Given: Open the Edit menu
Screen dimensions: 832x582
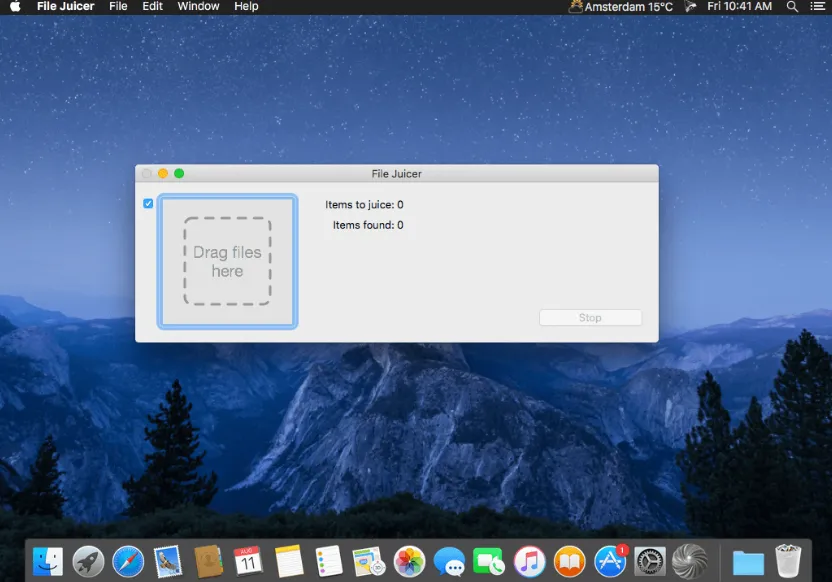Looking at the screenshot, I should 152,6.
